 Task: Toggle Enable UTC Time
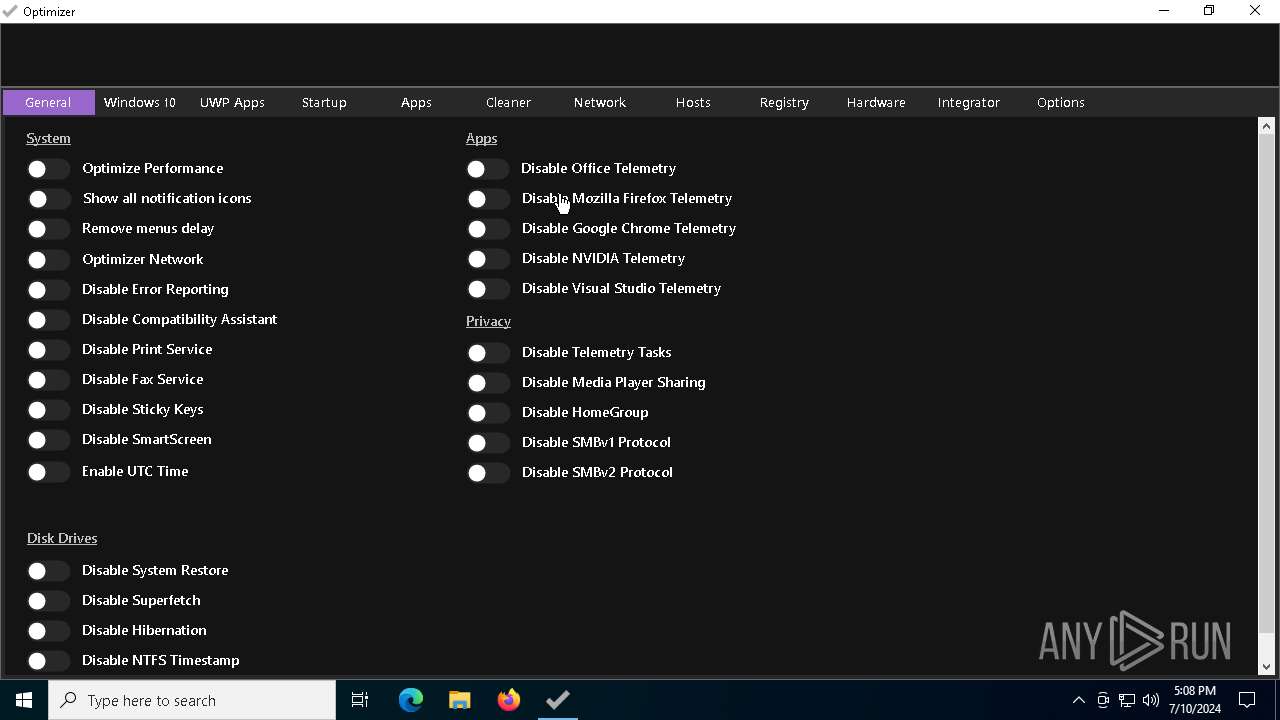click(x=48, y=472)
